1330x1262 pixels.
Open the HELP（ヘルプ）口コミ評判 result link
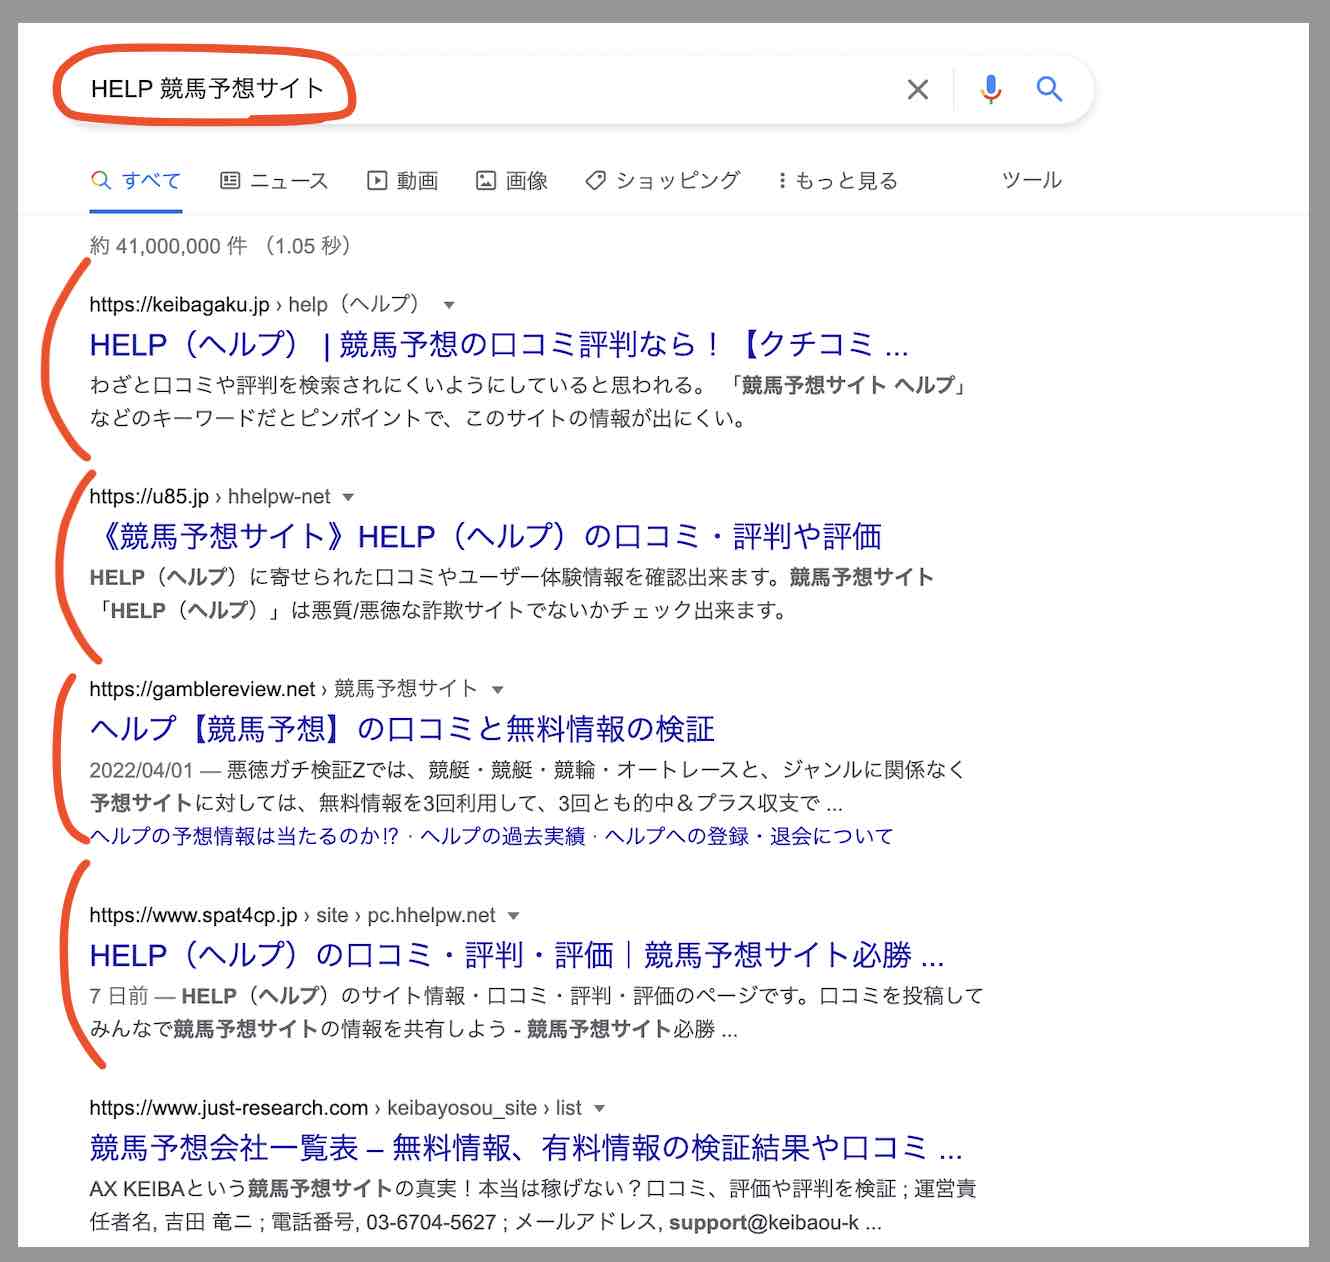point(497,346)
